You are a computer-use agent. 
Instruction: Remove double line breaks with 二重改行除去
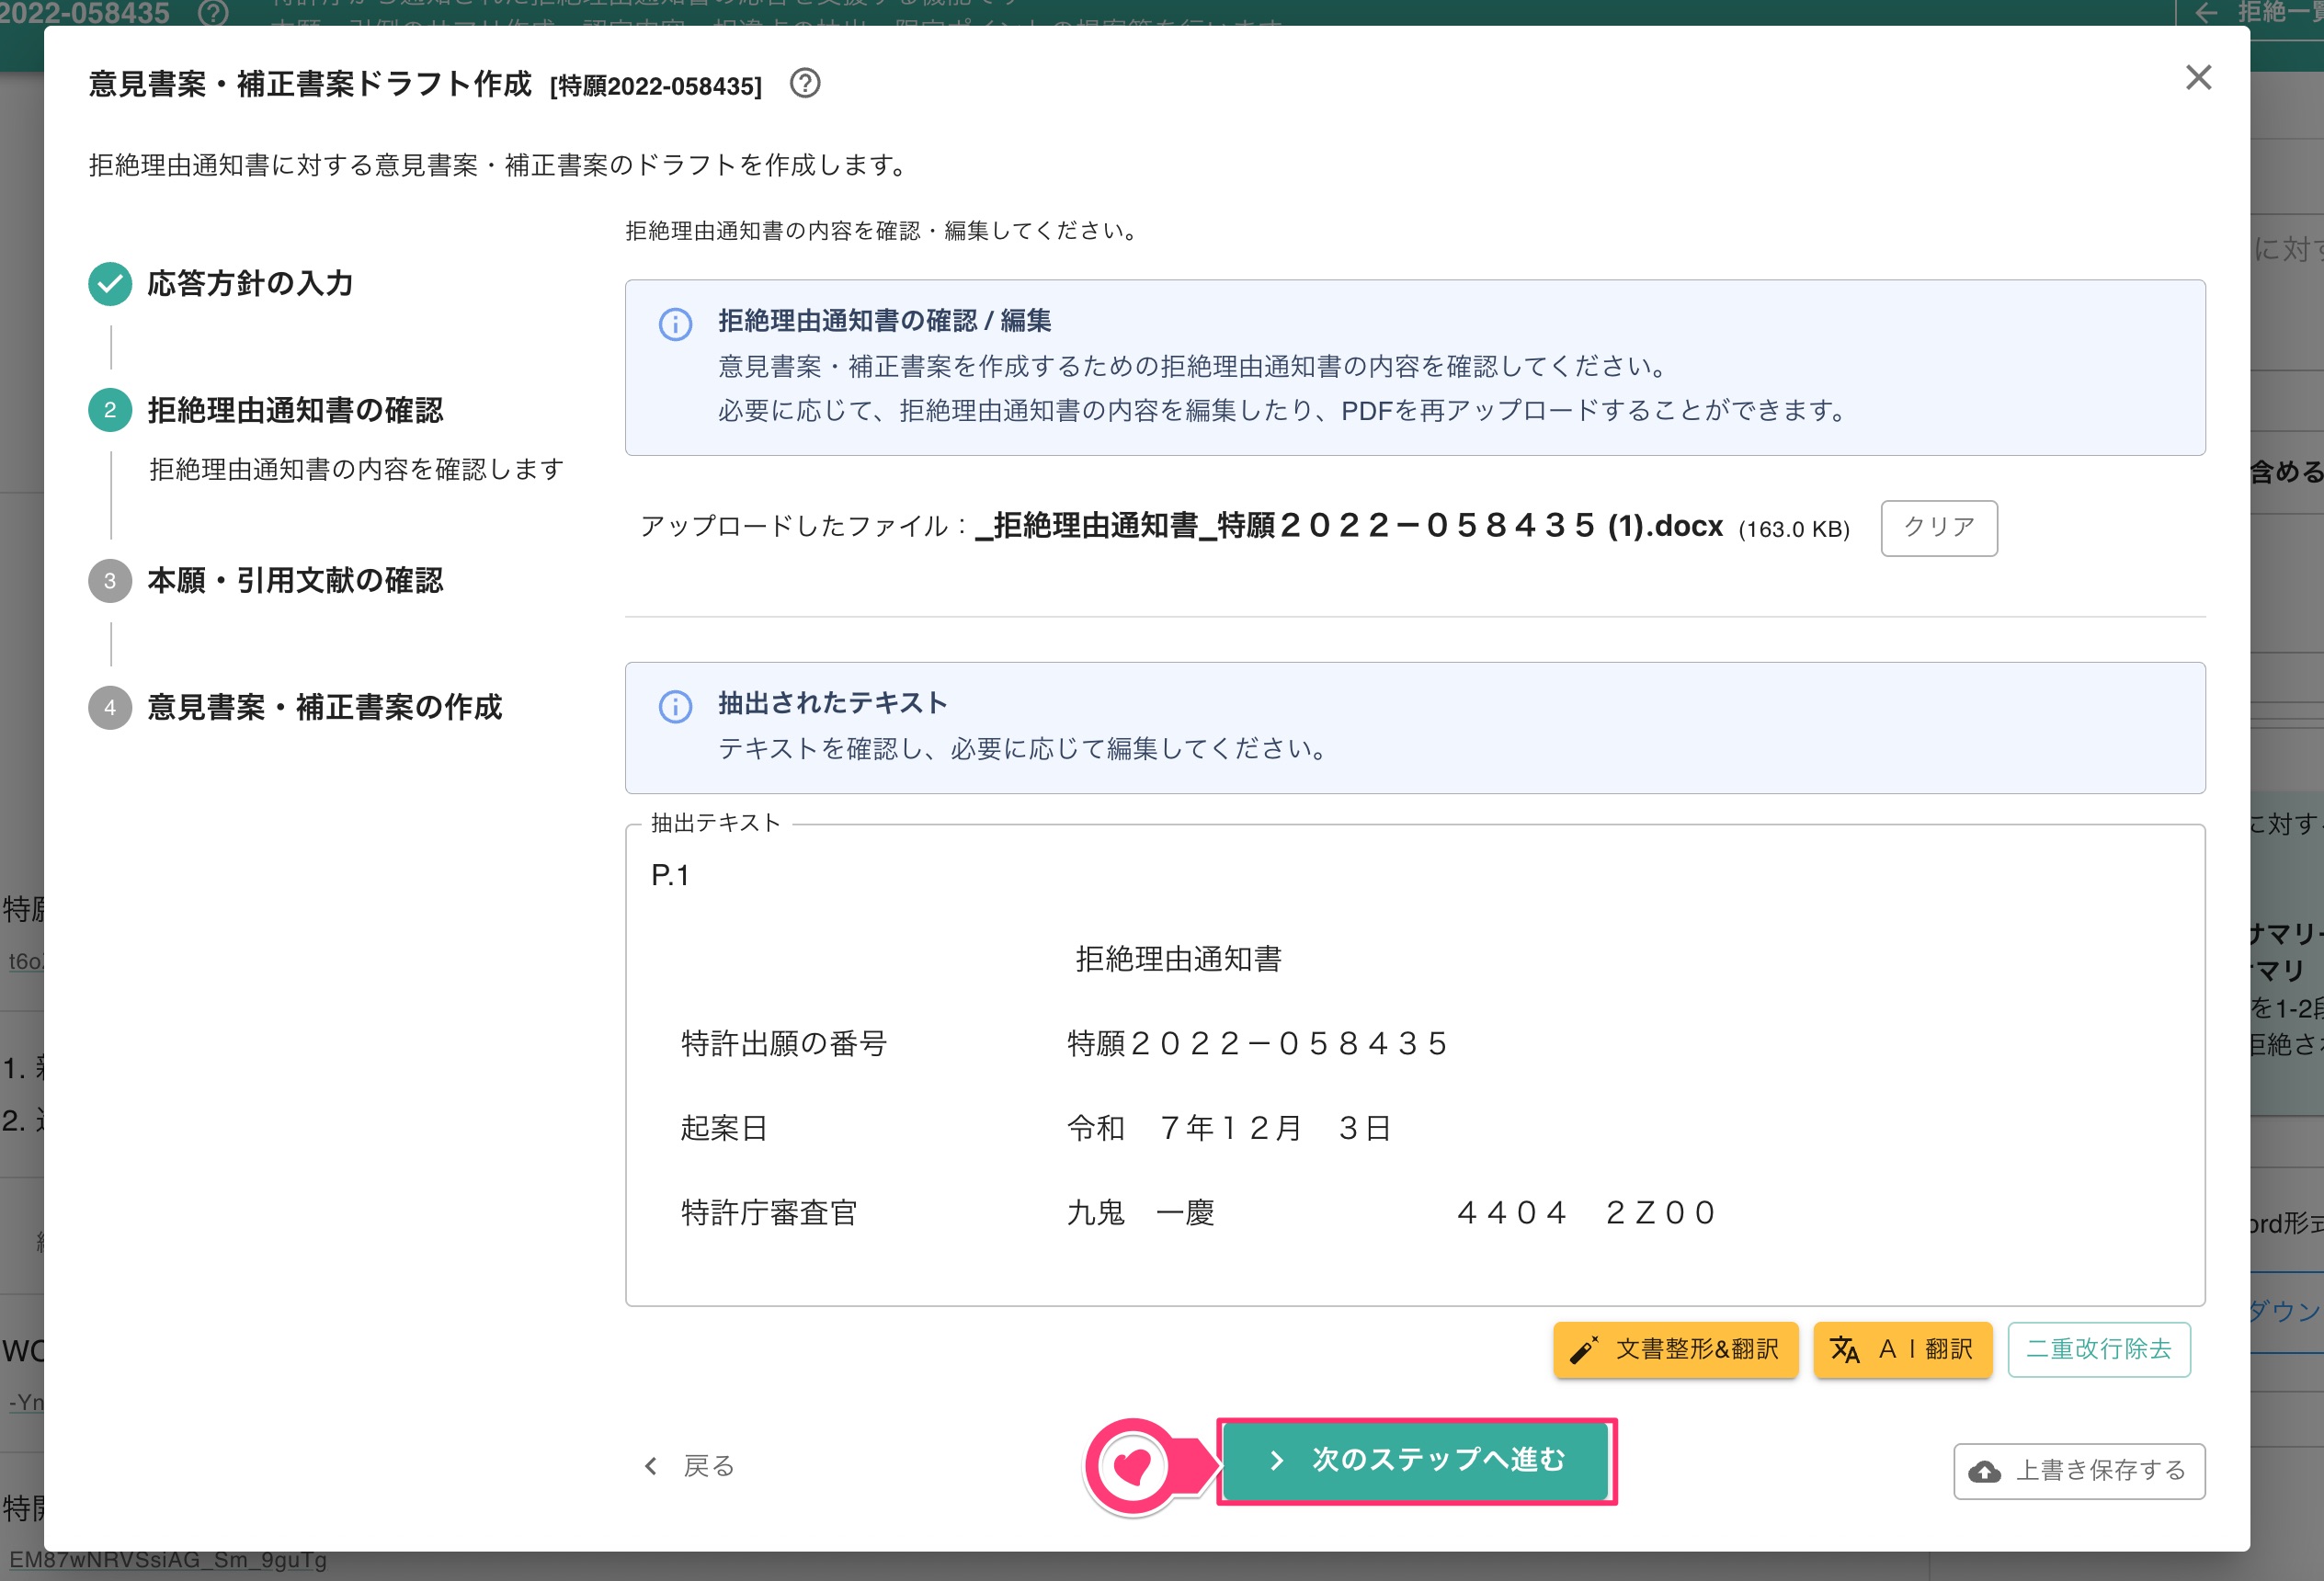(x=2098, y=1349)
